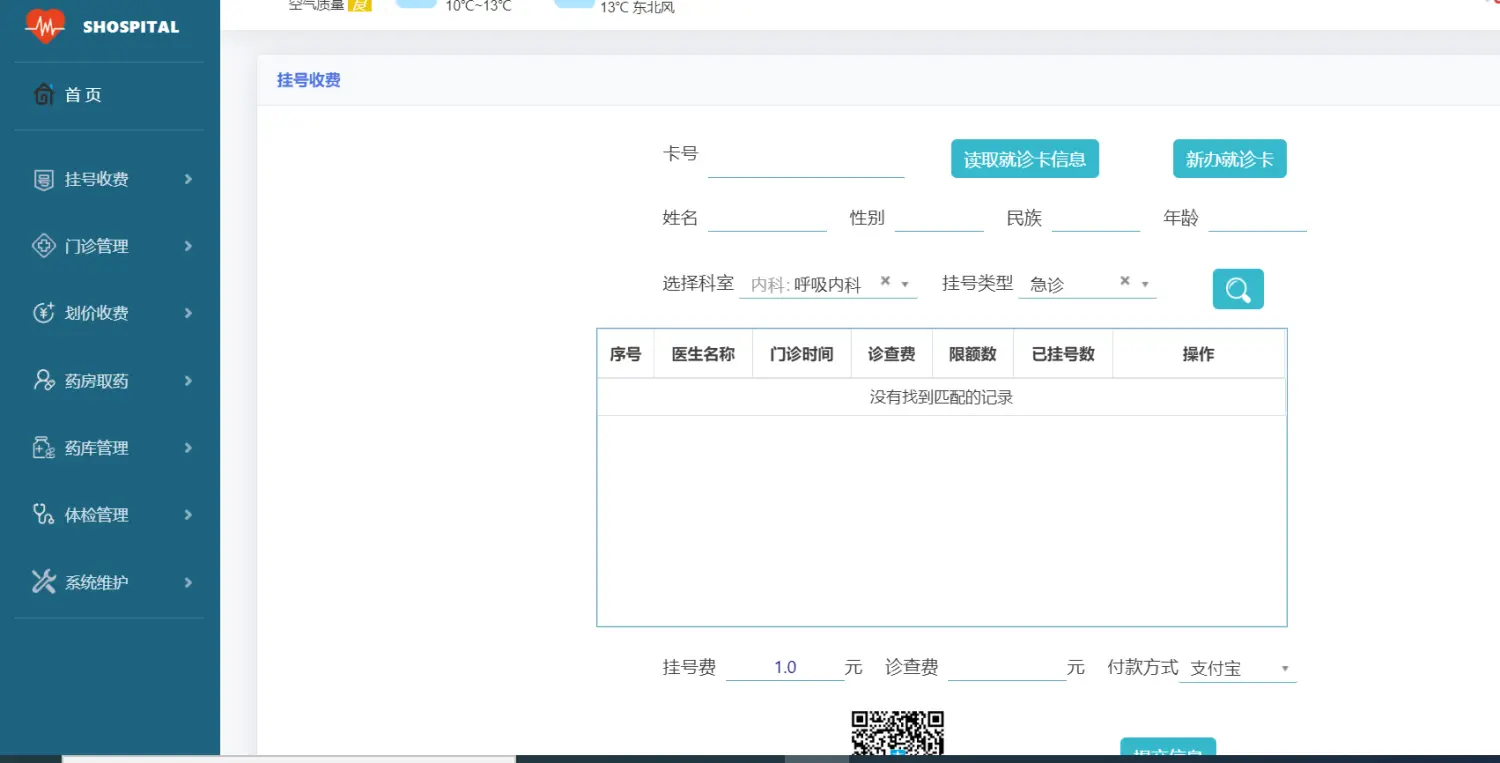Image resolution: width=1500 pixels, height=763 pixels.
Task: Click the 诊查费 column header
Action: (x=892, y=354)
